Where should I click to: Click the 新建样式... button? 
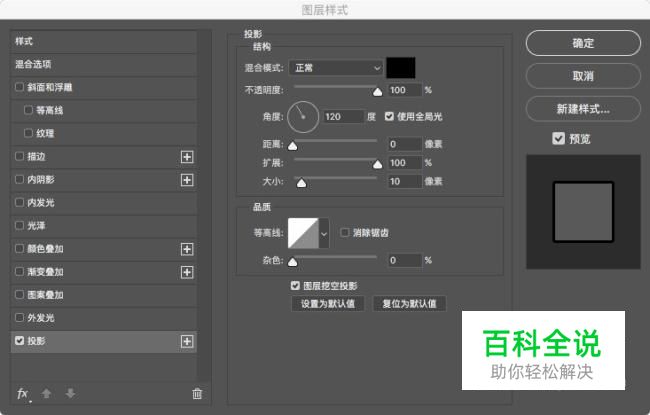[x=583, y=109]
